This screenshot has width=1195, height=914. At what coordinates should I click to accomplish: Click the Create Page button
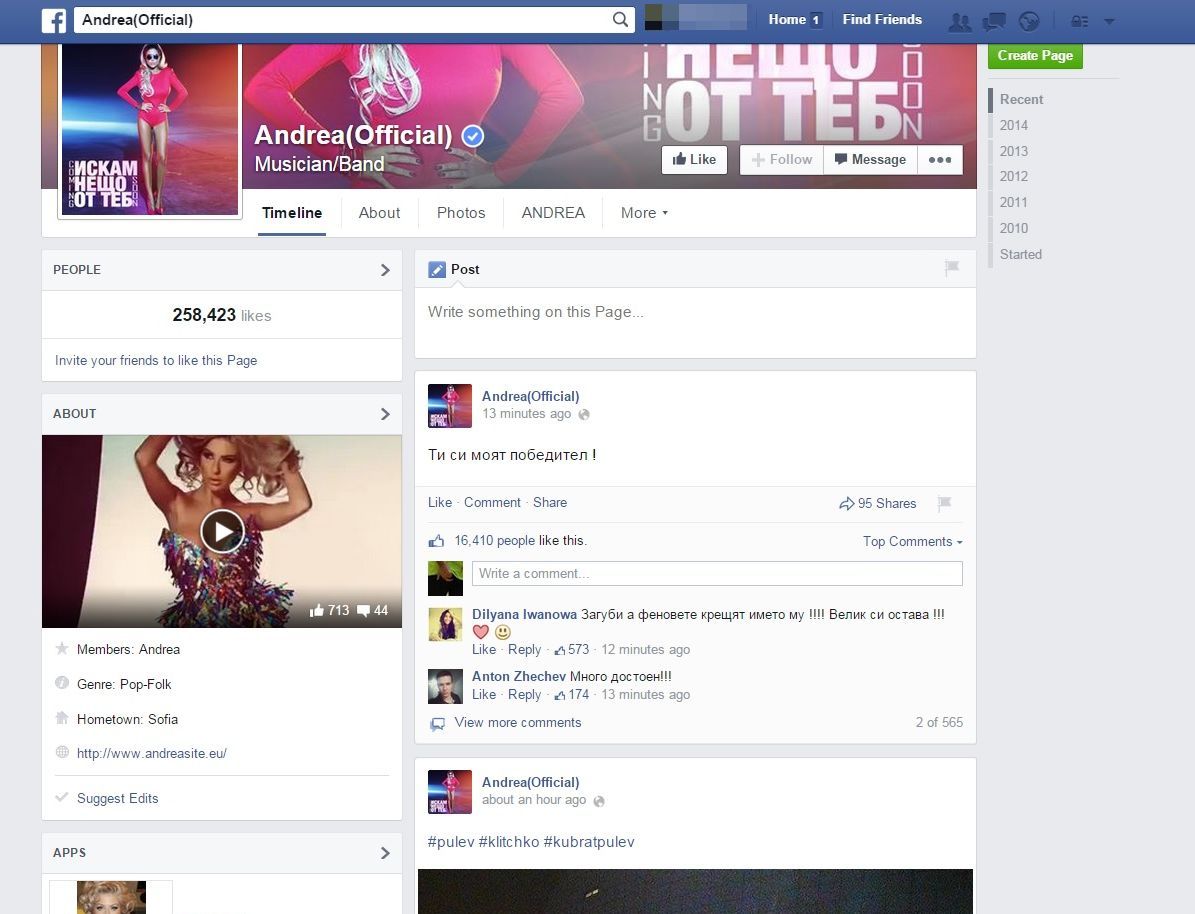[x=1035, y=56]
